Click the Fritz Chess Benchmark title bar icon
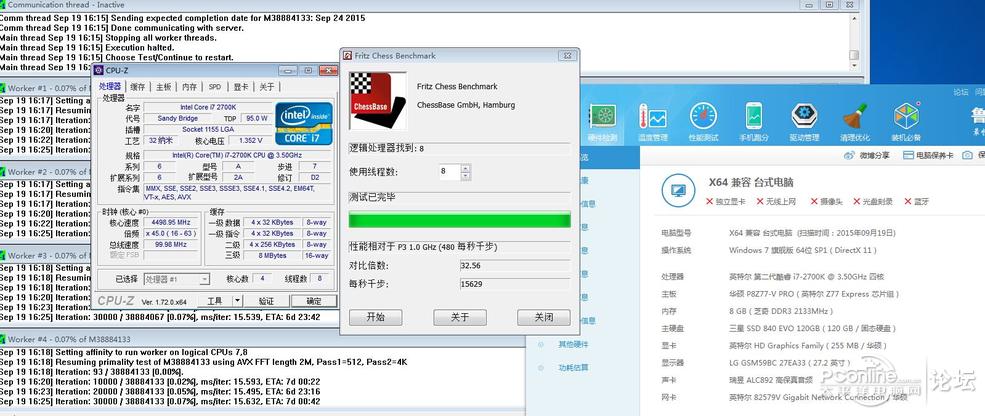Viewport: 985px width, 416px height. click(348, 55)
